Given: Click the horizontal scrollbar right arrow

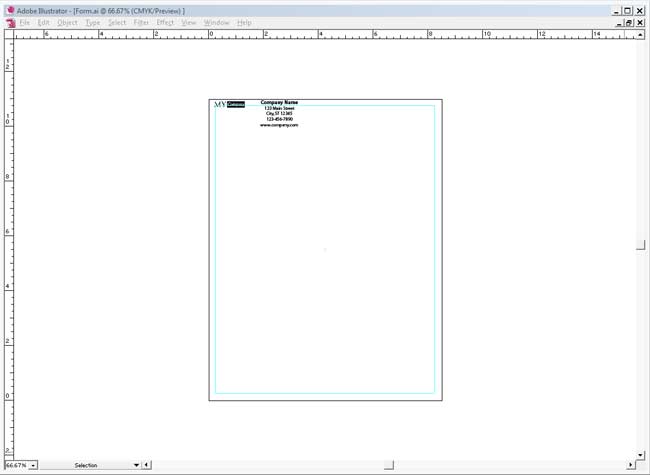Looking at the screenshot, I should click(631, 465).
